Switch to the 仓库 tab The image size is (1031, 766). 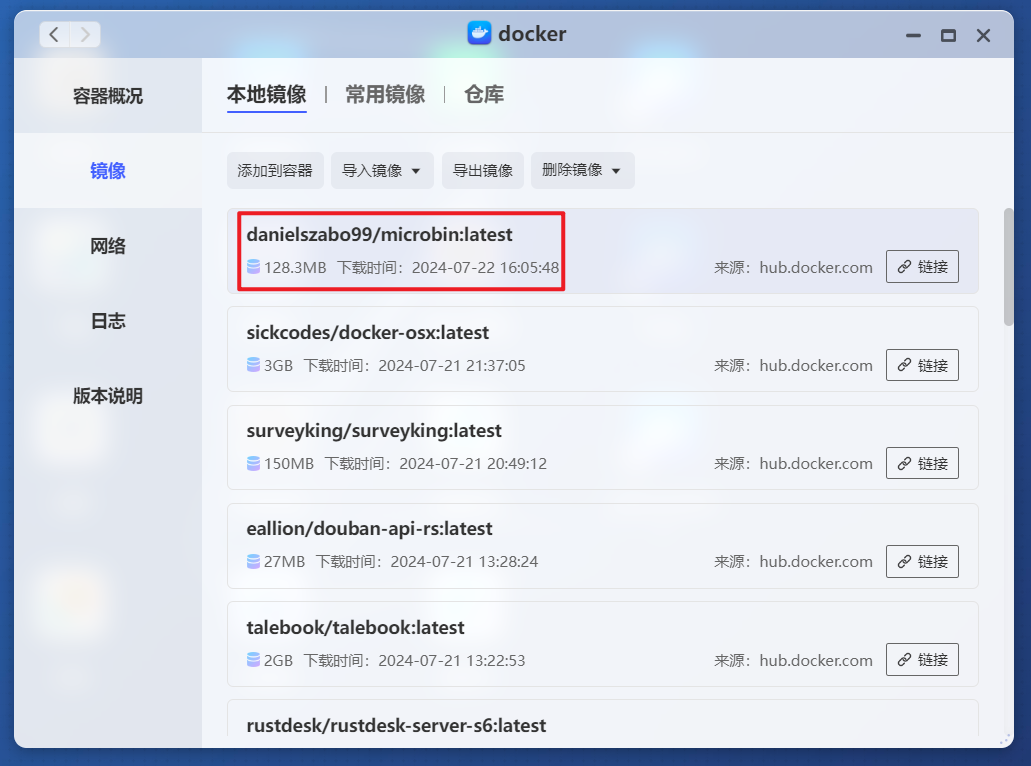[484, 95]
